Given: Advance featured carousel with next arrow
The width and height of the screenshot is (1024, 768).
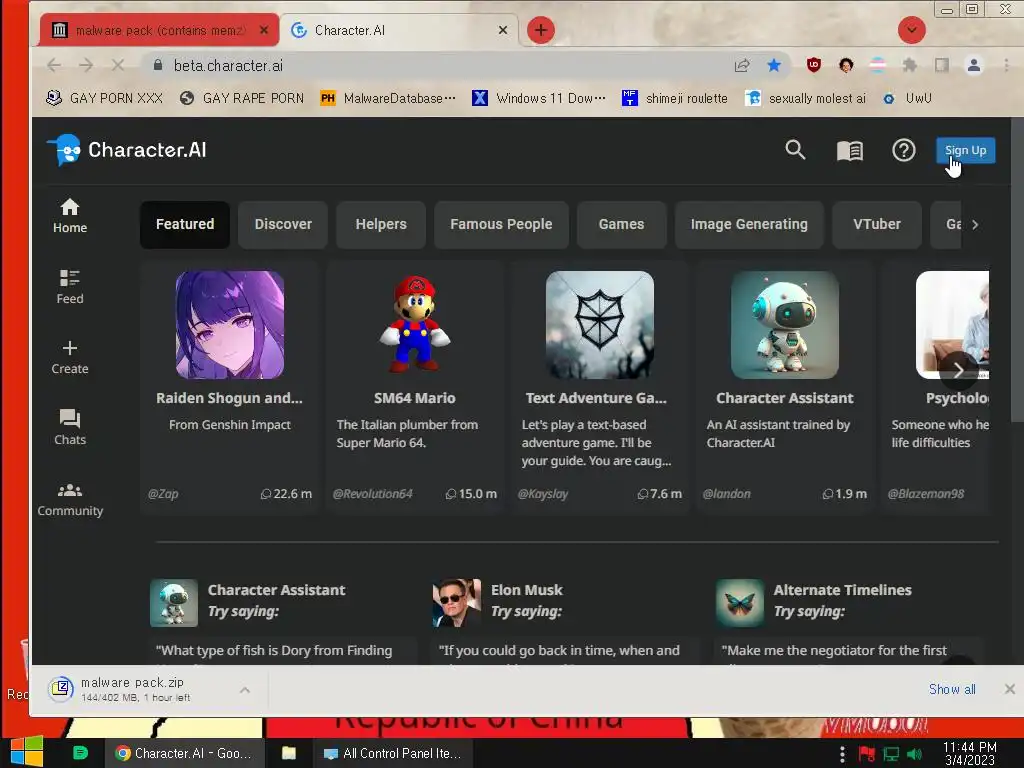Looking at the screenshot, I should 958,370.
